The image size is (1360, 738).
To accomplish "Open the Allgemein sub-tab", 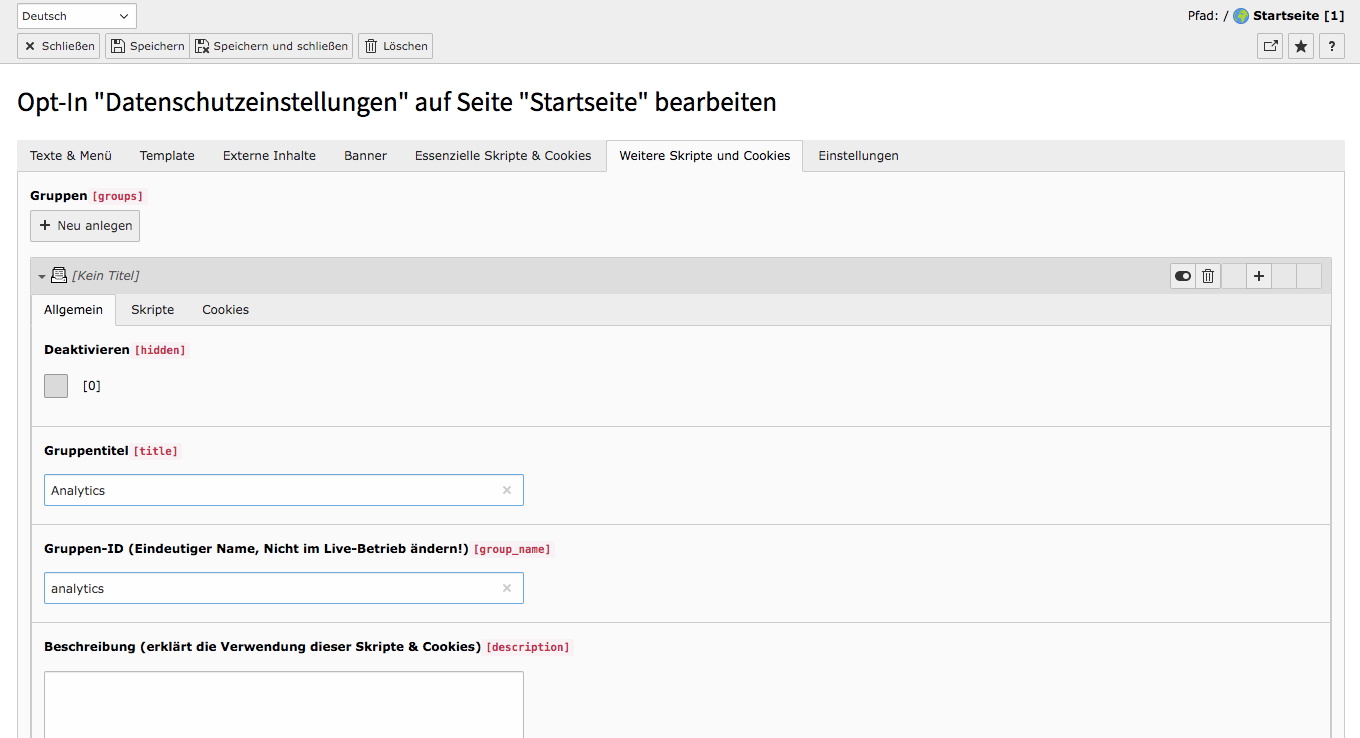I will point(73,310).
